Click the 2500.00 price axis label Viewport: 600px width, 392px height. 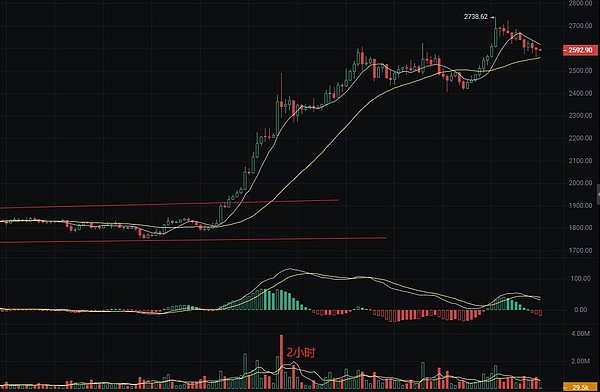(580, 71)
